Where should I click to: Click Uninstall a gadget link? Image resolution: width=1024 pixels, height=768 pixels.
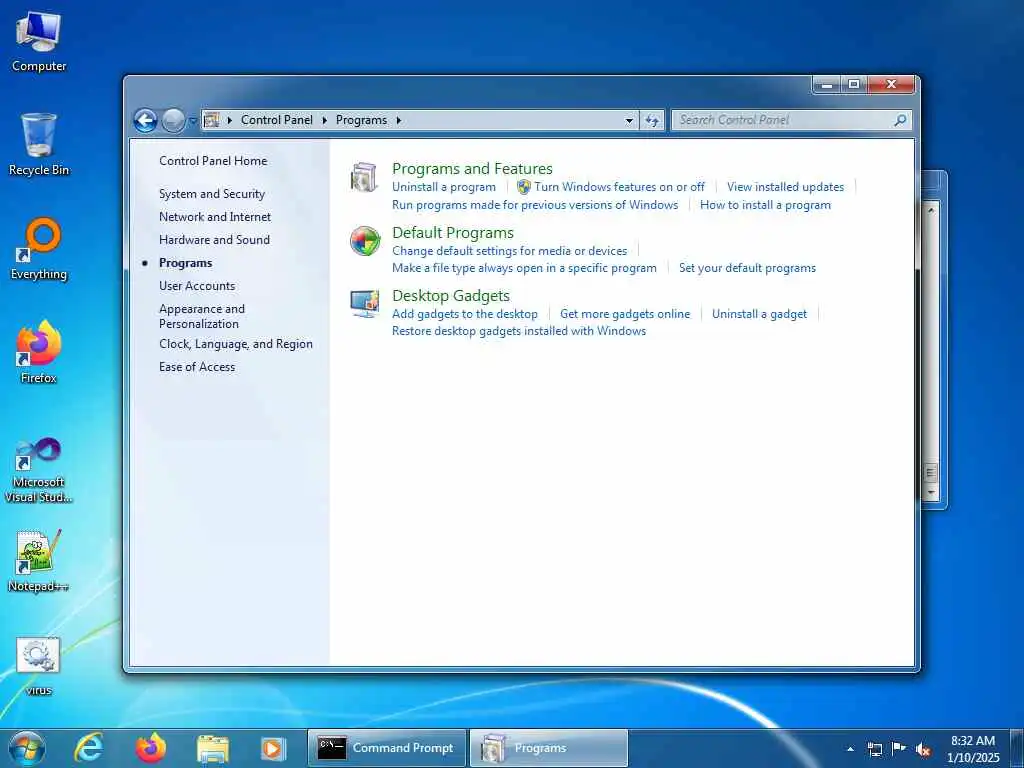point(759,314)
